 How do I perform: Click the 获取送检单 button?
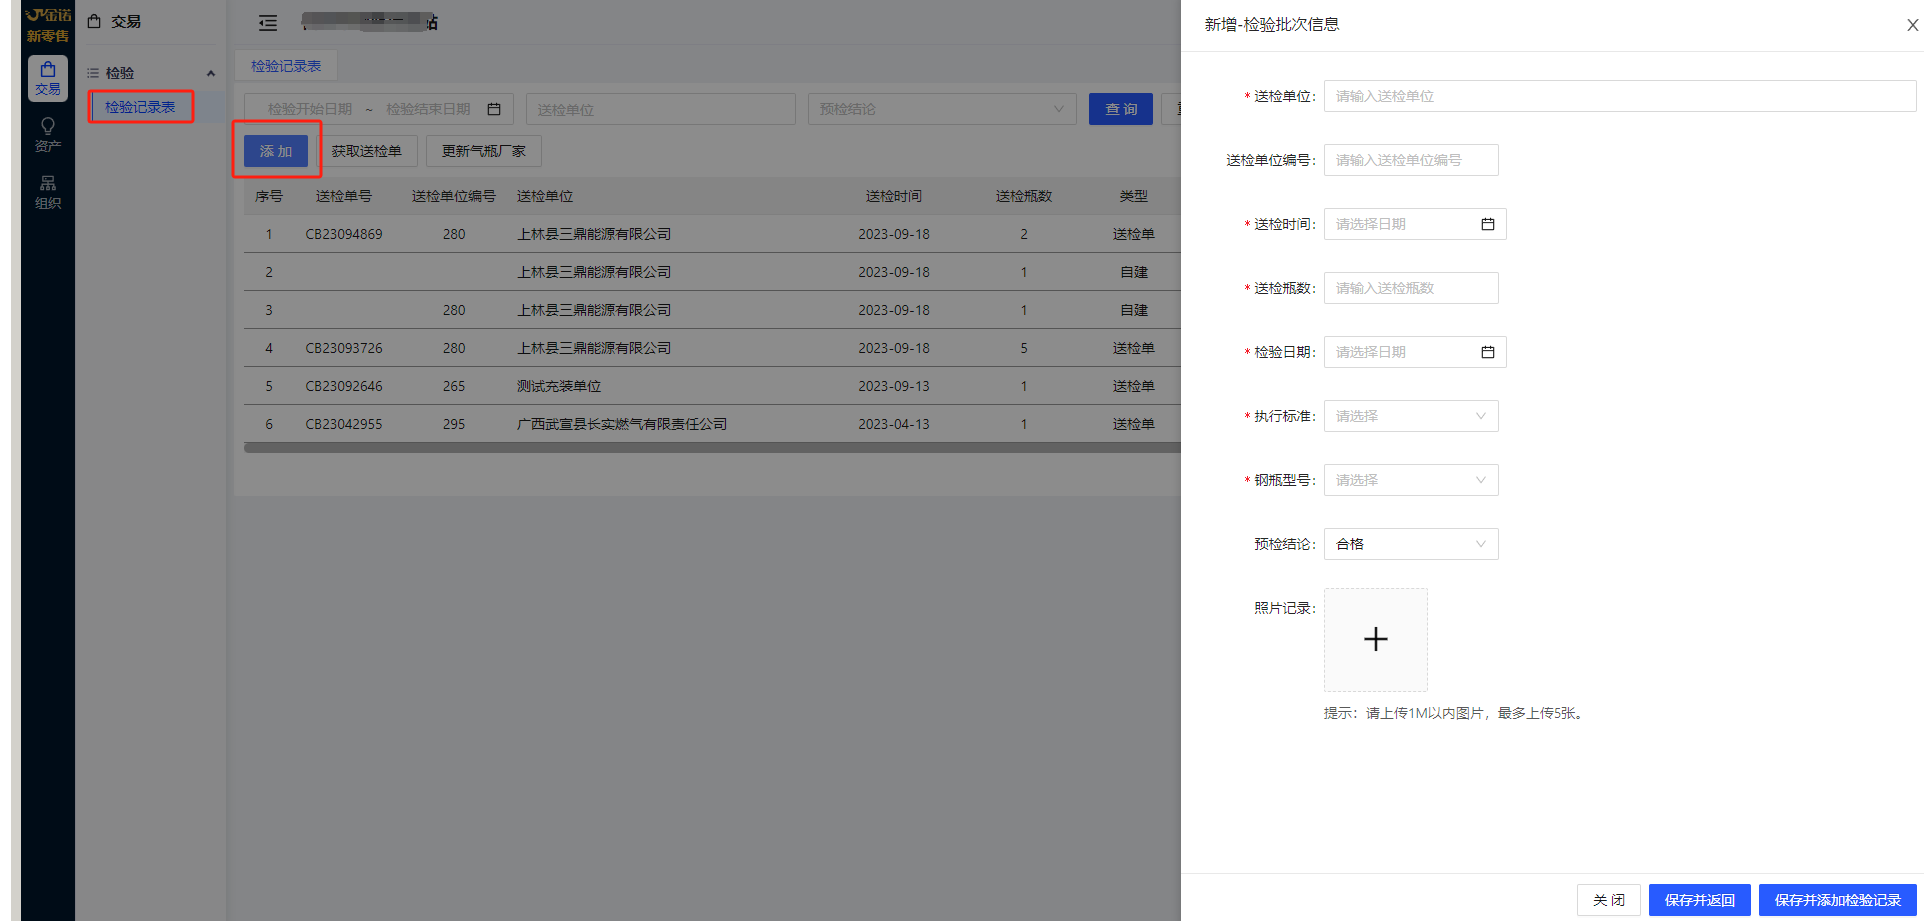(x=366, y=151)
